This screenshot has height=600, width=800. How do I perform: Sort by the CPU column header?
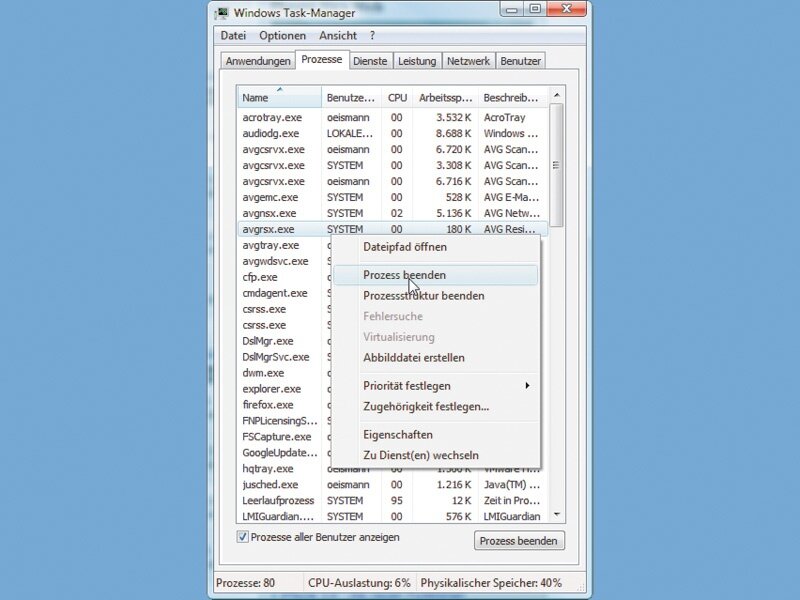[397, 98]
